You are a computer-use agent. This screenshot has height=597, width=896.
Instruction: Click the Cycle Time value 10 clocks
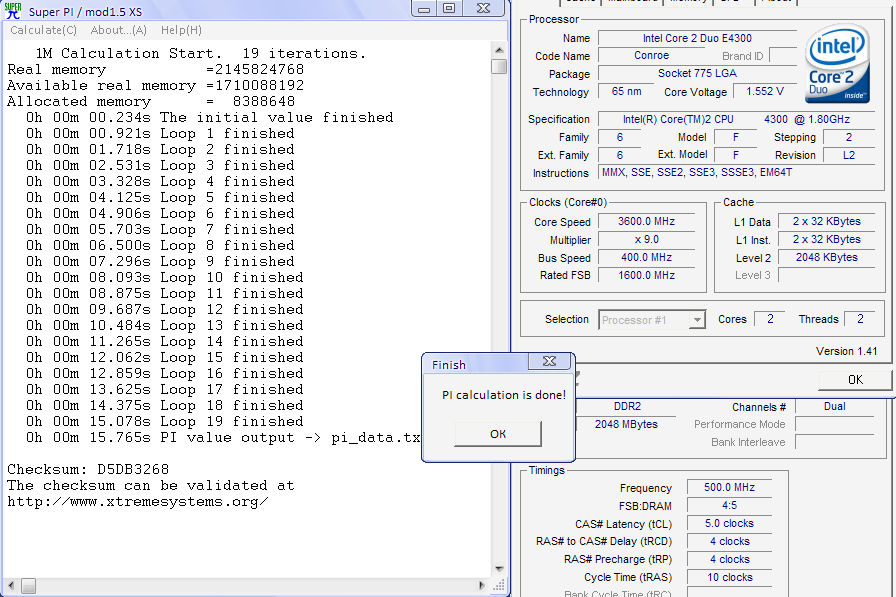729,578
